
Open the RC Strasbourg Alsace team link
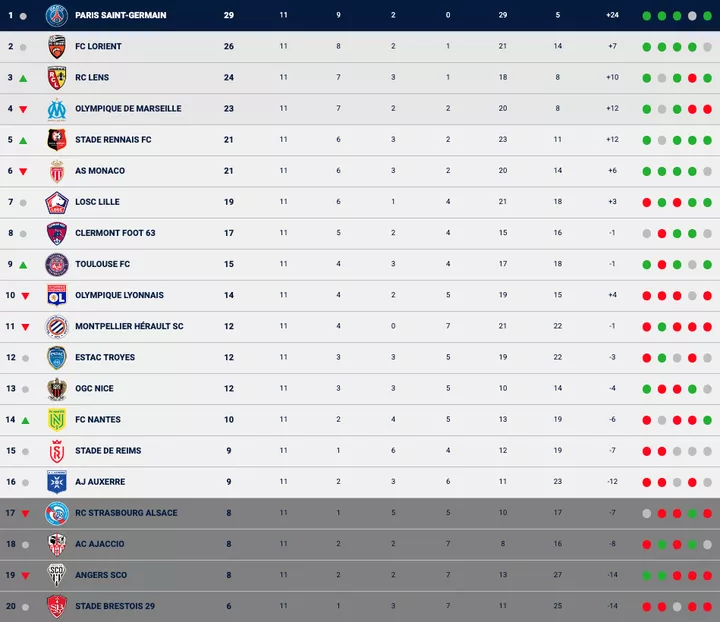point(126,513)
